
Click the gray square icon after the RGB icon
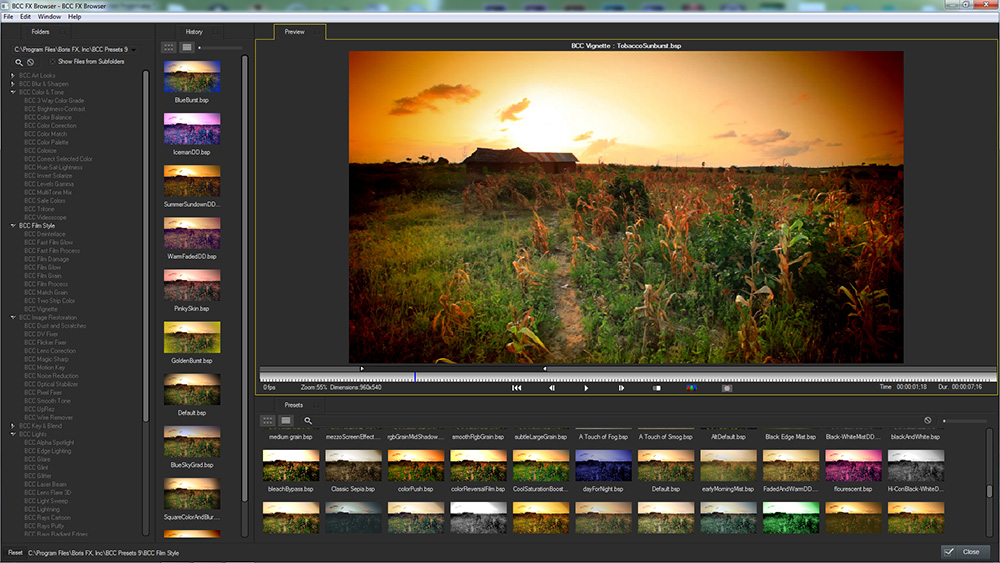click(726, 388)
